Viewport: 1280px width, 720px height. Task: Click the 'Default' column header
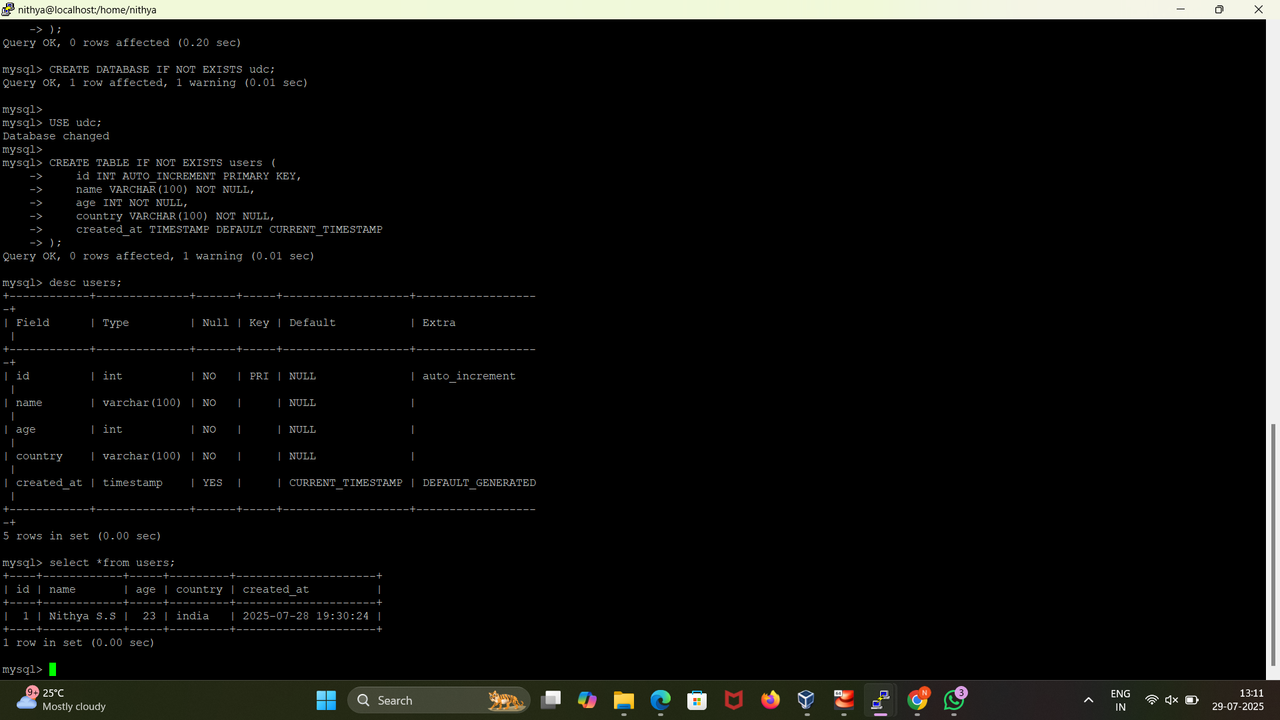(x=312, y=323)
